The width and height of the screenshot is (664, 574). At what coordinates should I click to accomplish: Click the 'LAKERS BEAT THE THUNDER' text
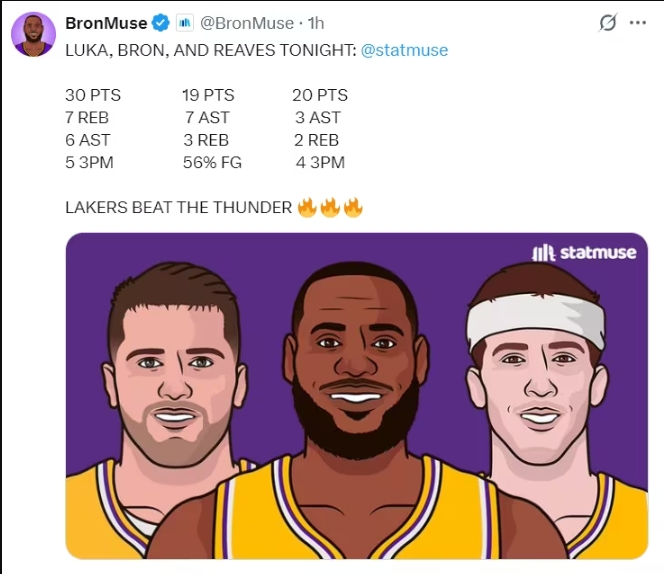pyautogui.click(x=178, y=208)
